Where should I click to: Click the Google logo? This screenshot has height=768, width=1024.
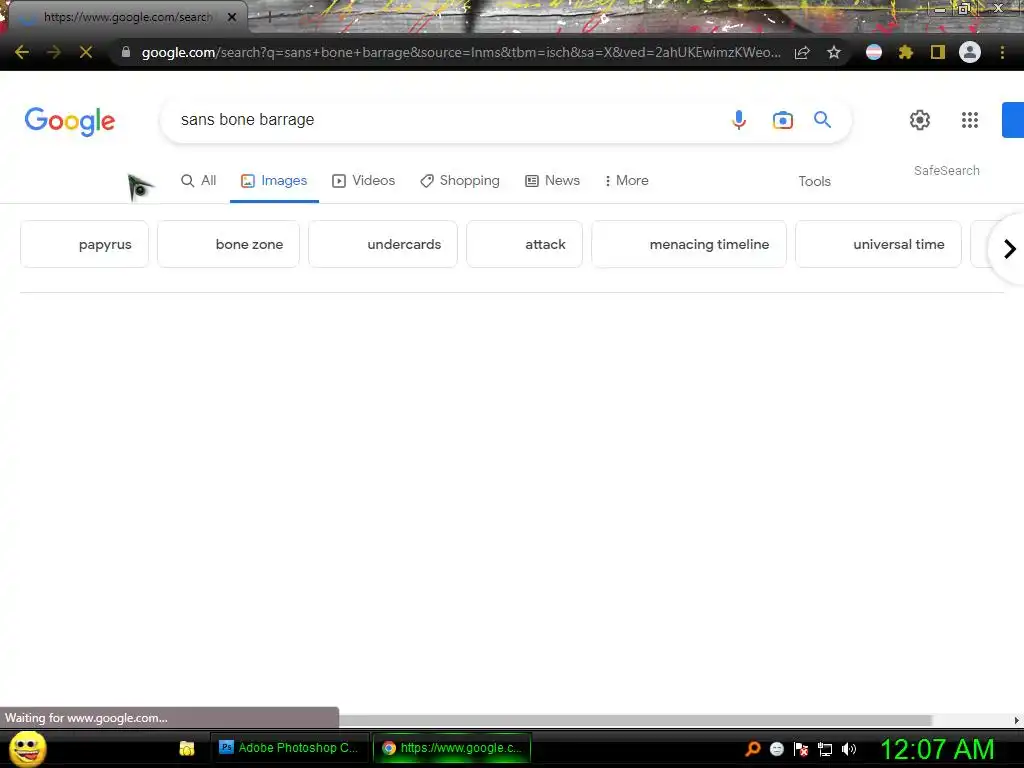(x=70, y=121)
